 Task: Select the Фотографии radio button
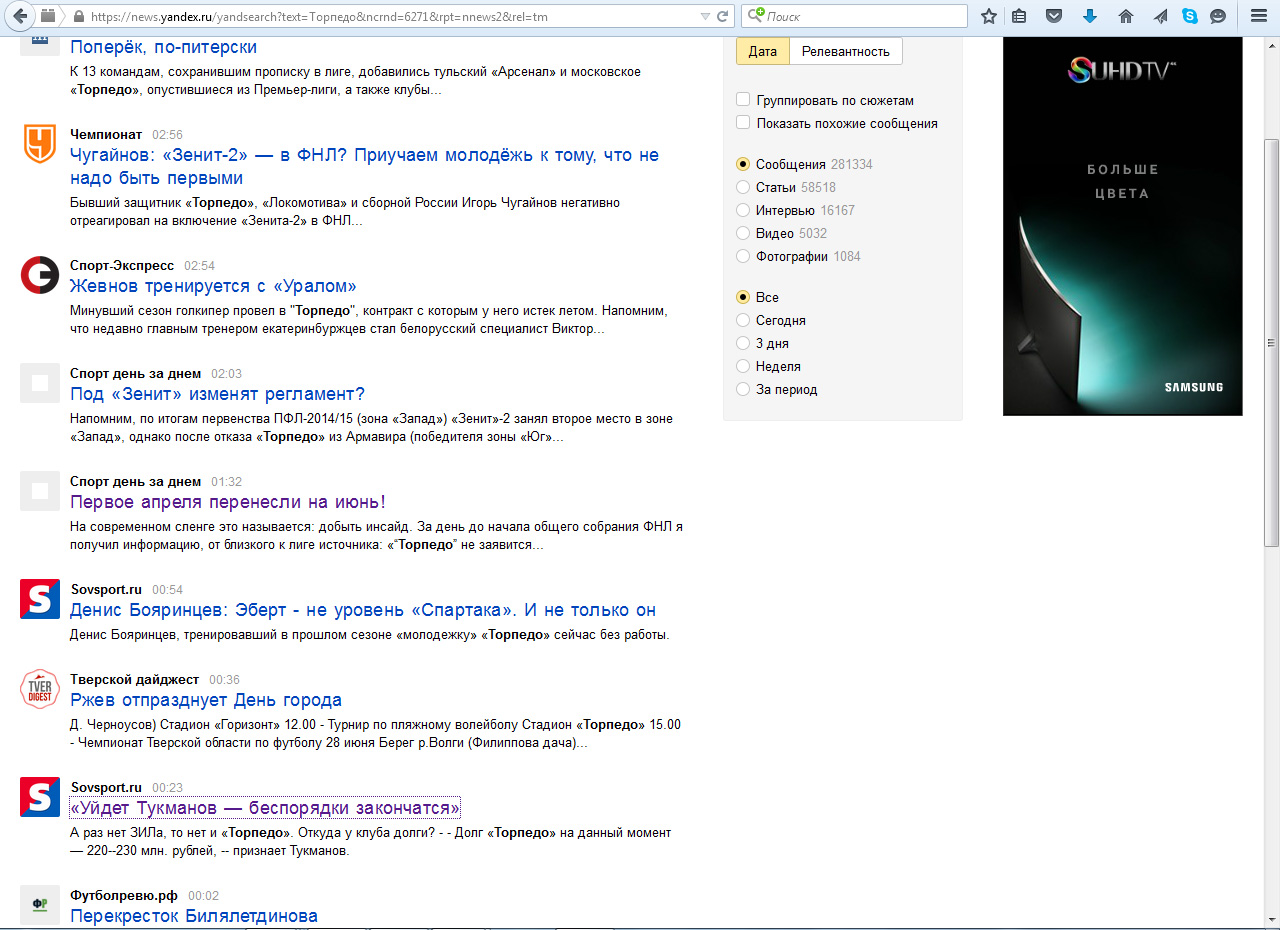pos(743,256)
